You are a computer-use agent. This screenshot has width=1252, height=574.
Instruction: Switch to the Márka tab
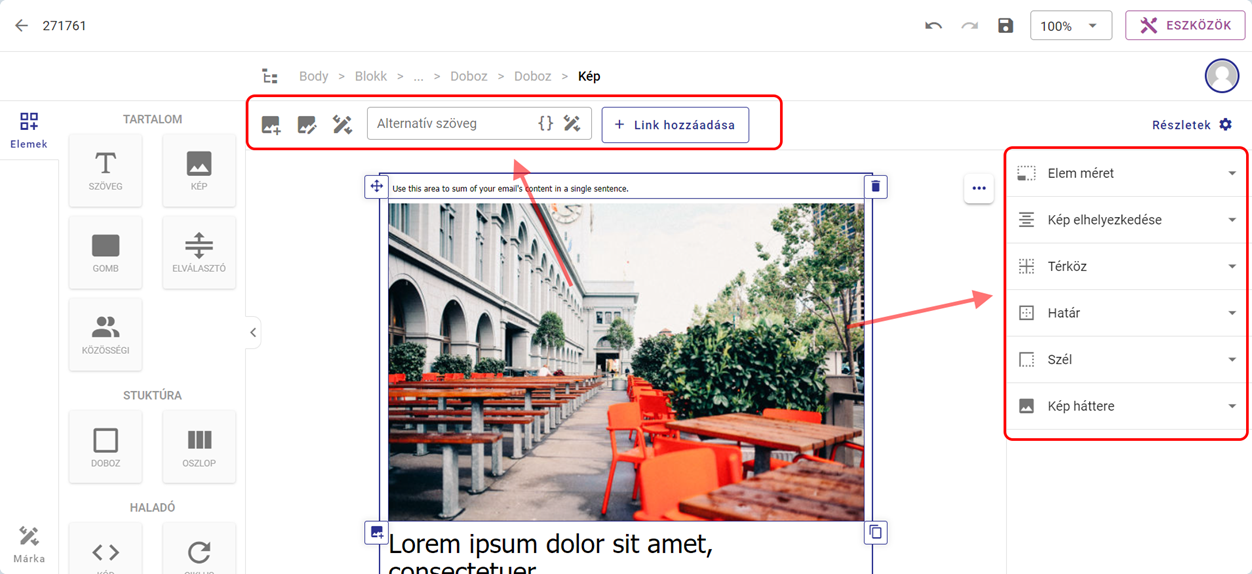coord(29,545)
